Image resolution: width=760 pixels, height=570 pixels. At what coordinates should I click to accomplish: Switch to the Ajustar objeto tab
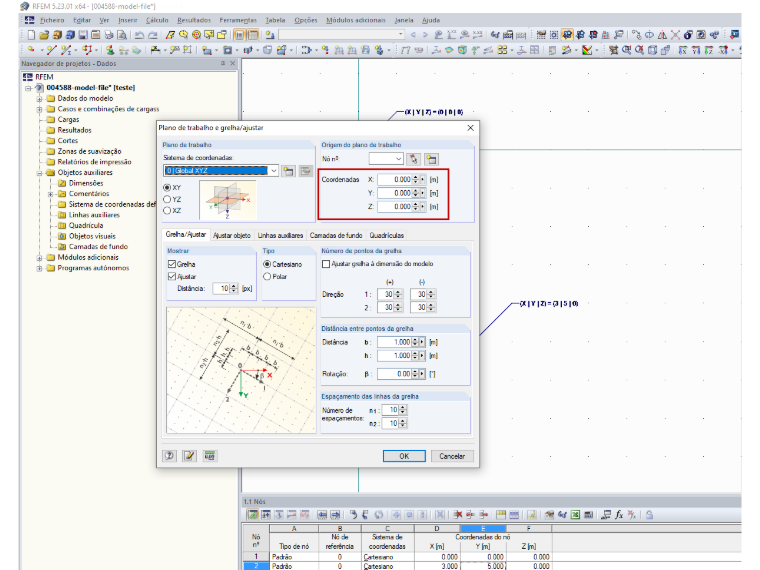(x=232, y=236)
